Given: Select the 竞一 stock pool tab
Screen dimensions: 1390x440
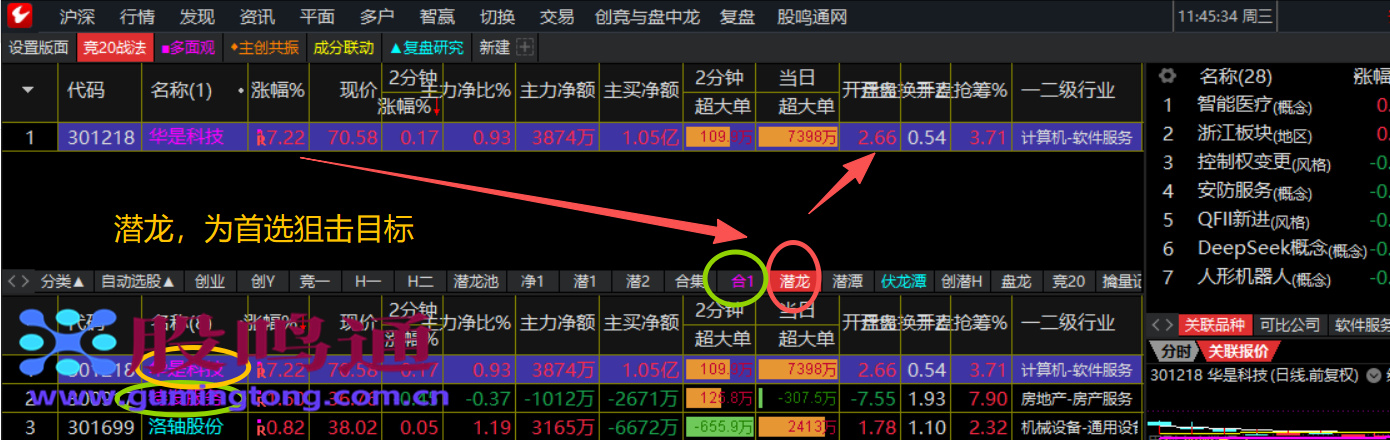Looking at the screenshot, I should (315, 281).
